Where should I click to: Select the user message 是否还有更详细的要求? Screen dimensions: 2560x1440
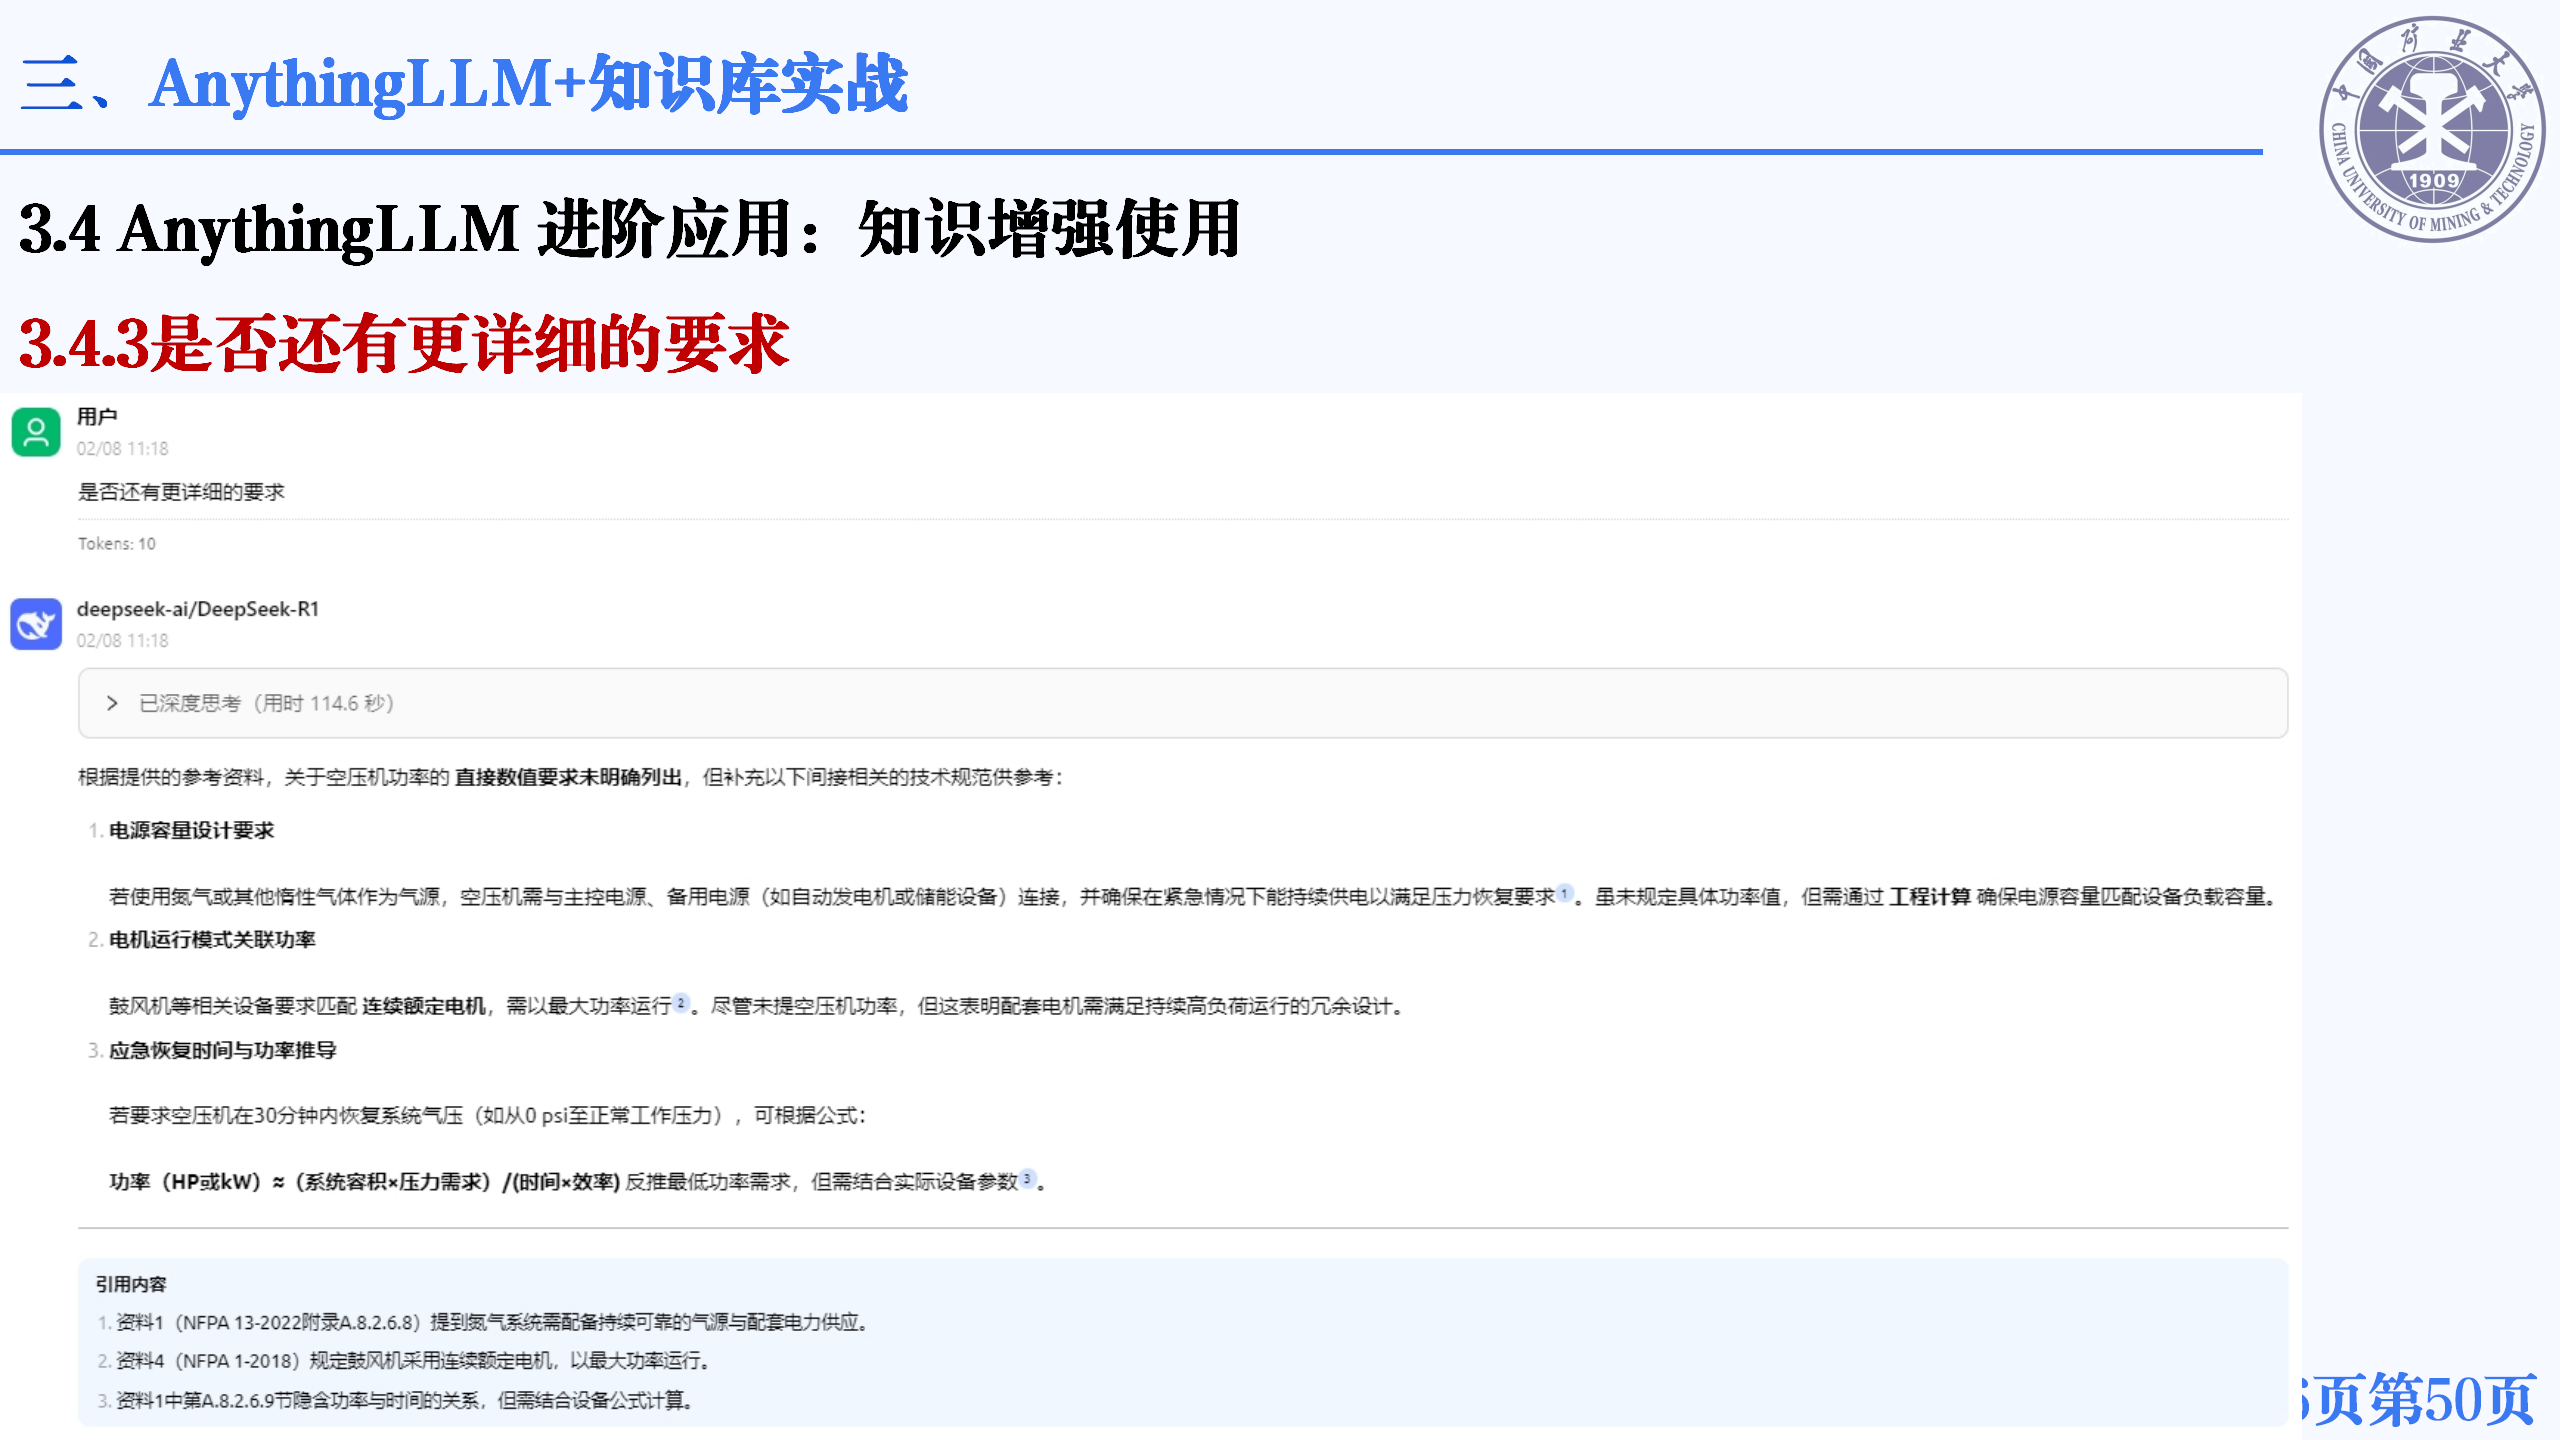pyautogui.click(x=182, y=492)
